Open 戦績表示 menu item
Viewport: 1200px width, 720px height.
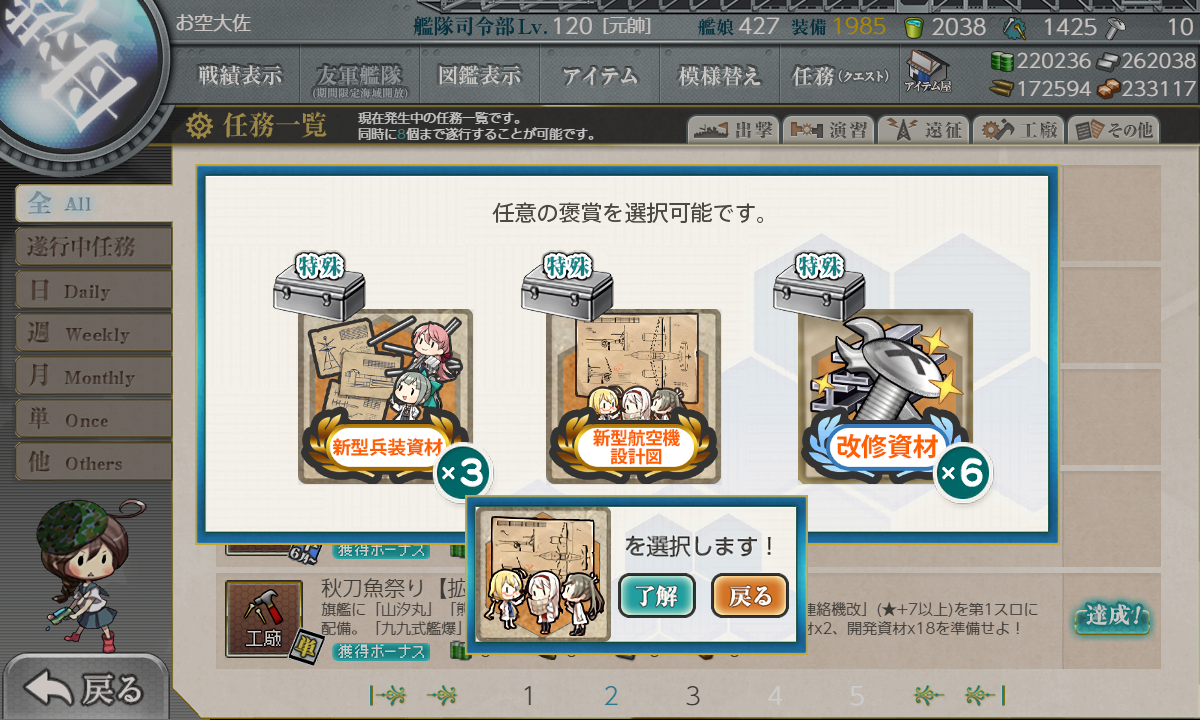point(240,75)
